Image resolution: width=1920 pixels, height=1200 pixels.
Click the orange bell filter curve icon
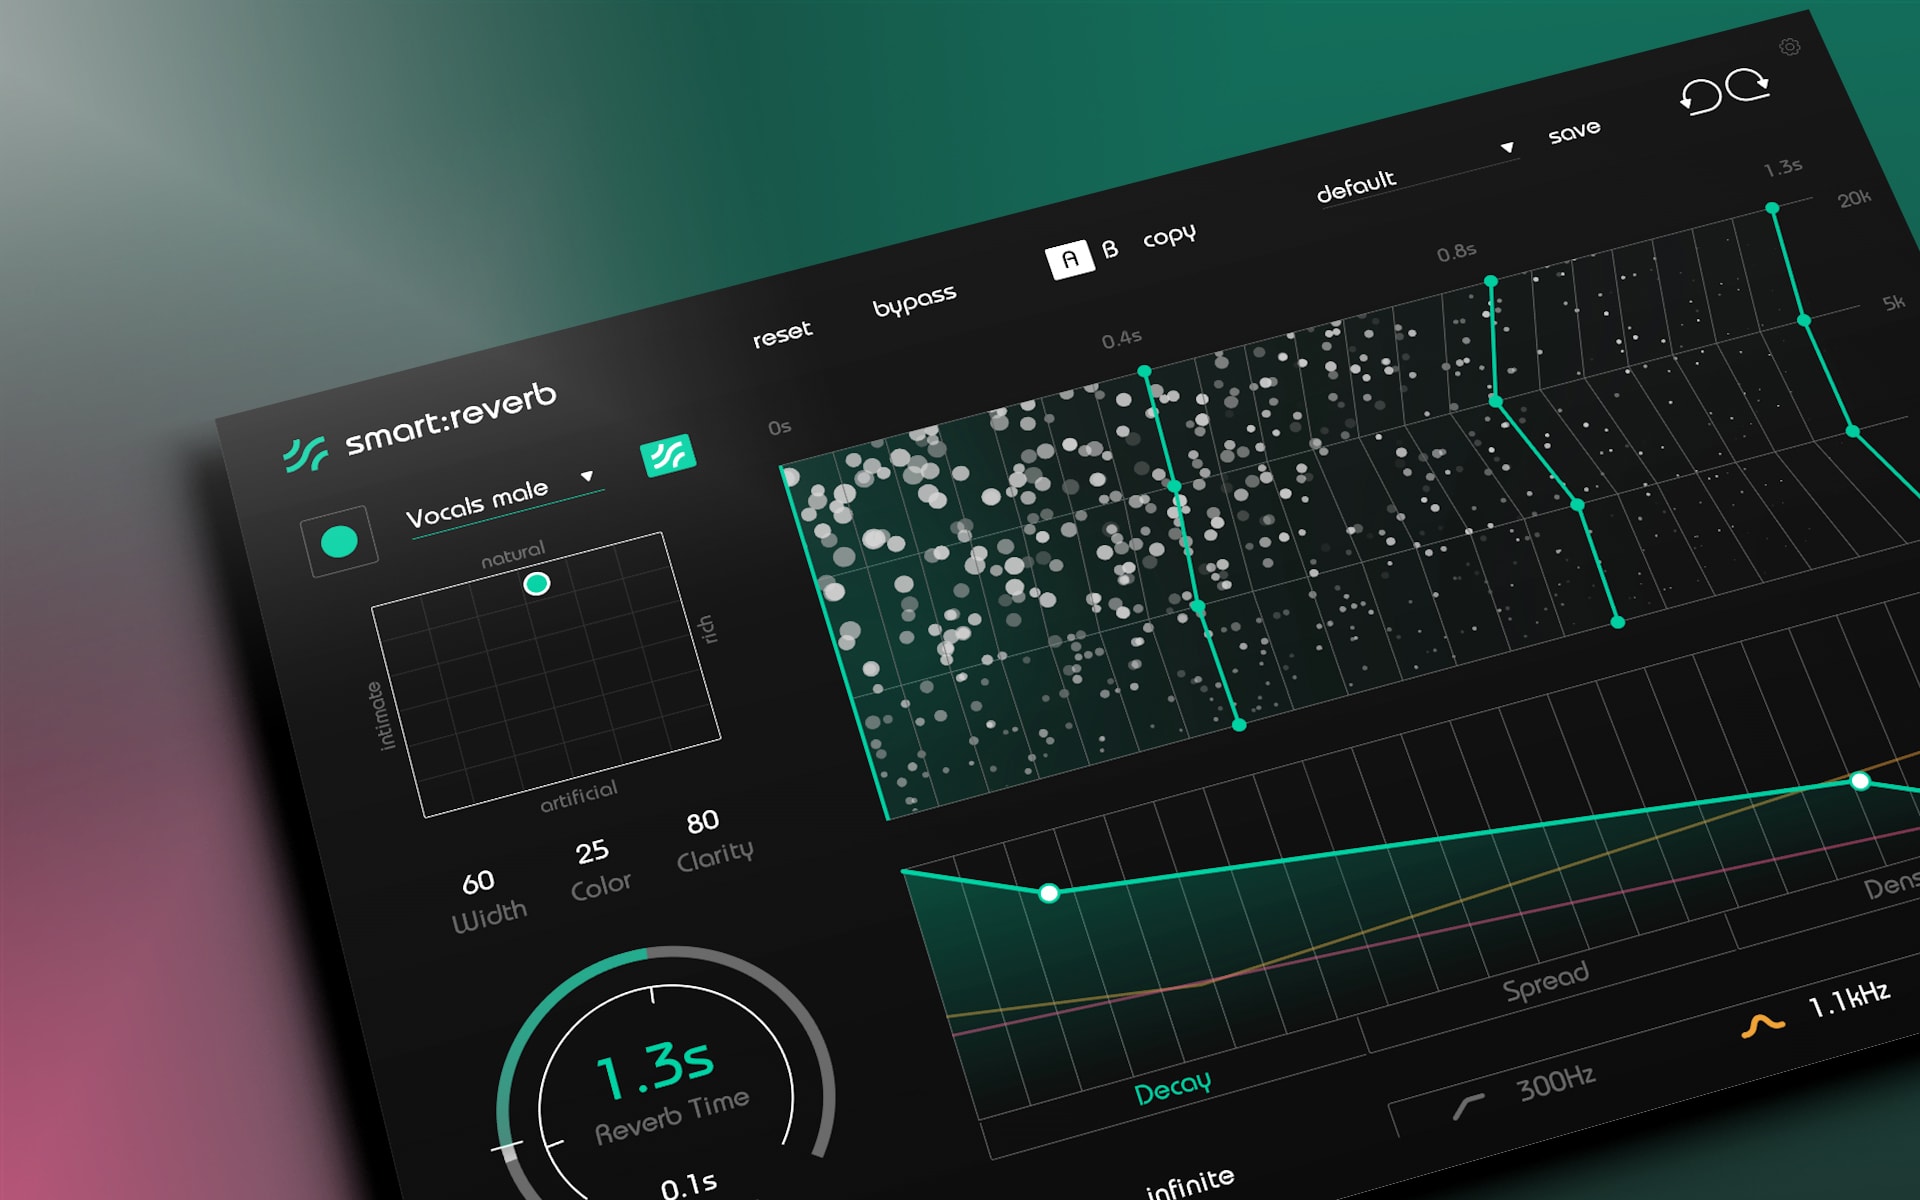coord(1763,1025)
